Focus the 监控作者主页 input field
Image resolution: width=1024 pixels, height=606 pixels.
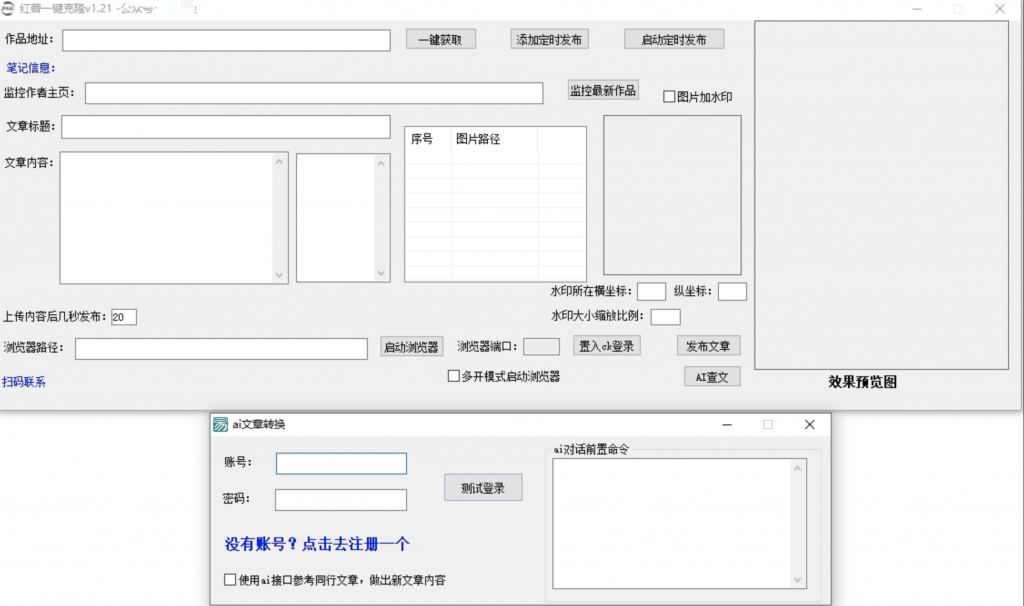313,93
